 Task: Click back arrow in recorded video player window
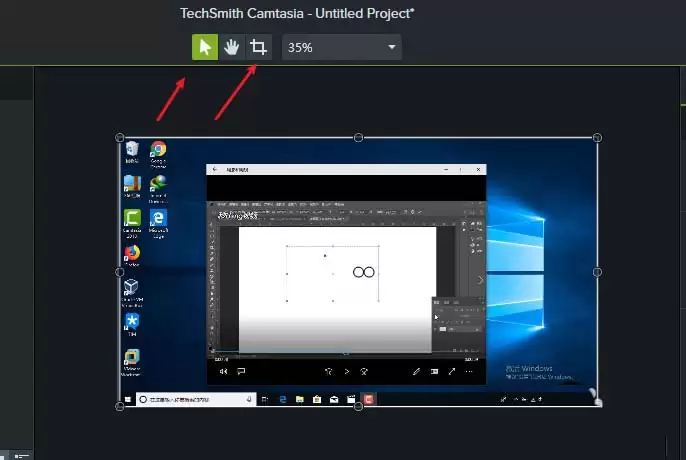click(x=215, y=169)
